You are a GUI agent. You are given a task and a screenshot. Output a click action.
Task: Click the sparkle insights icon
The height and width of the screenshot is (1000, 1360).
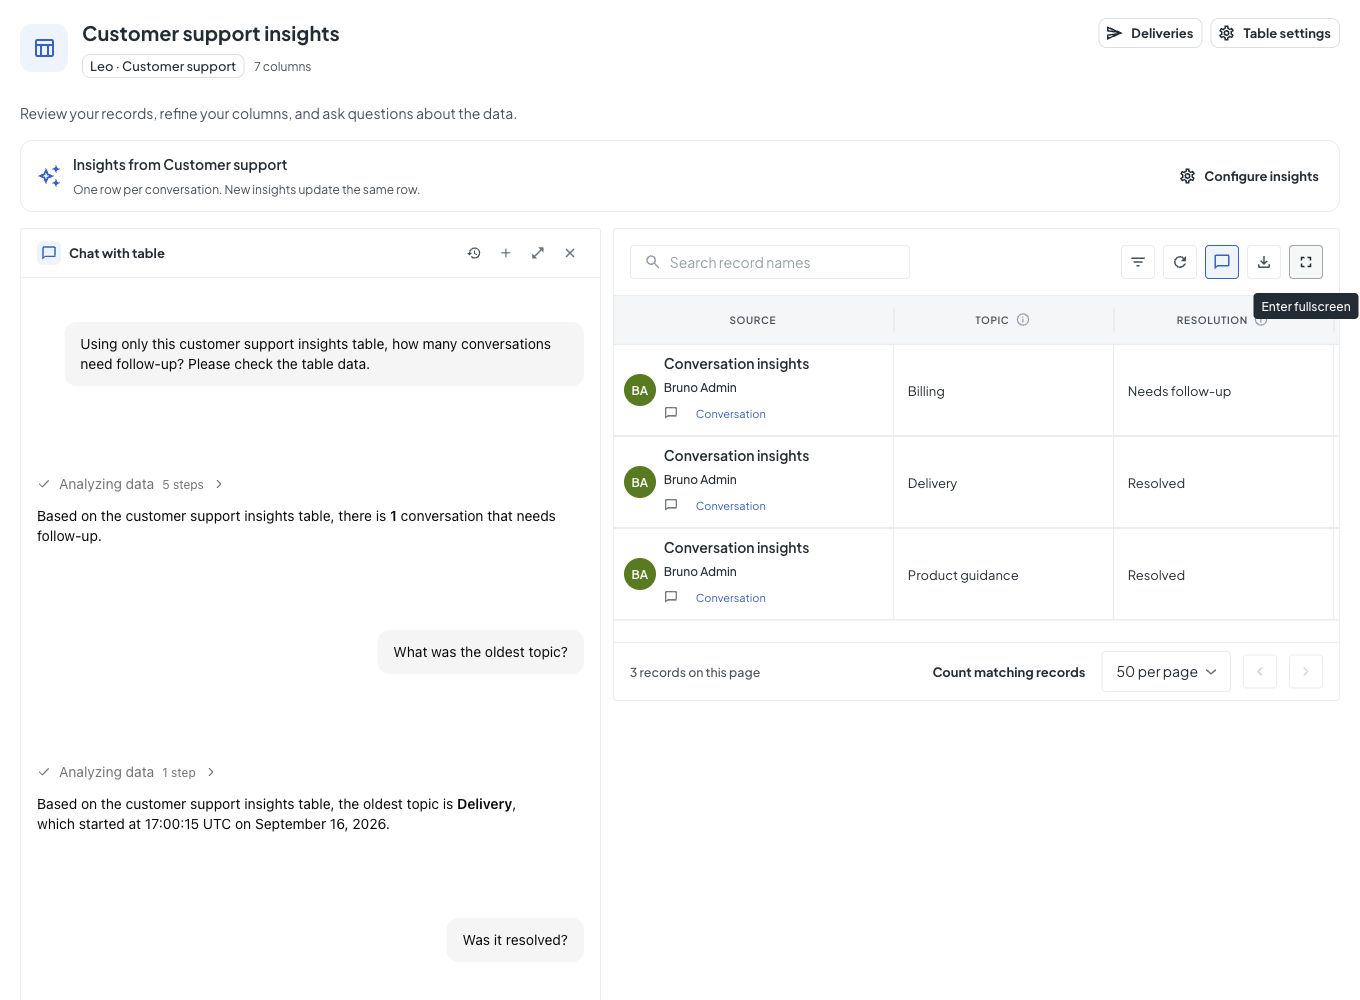49,176
